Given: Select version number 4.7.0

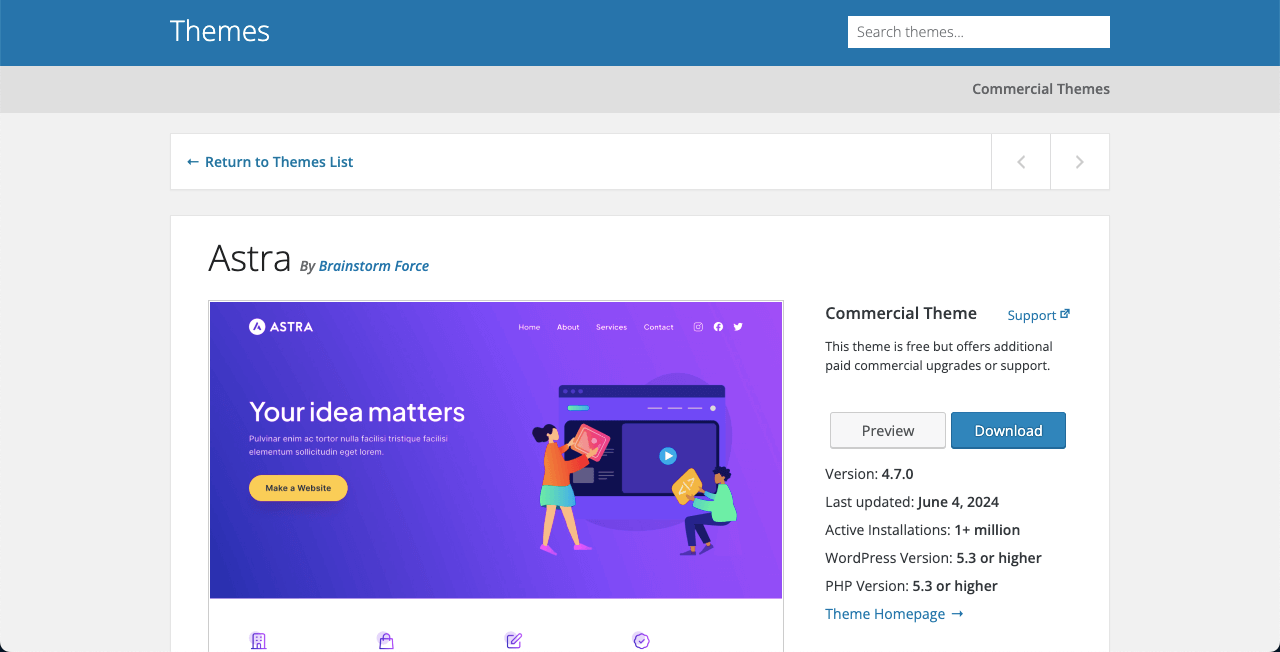Looking at the screenshot, I should click(897, 474).
